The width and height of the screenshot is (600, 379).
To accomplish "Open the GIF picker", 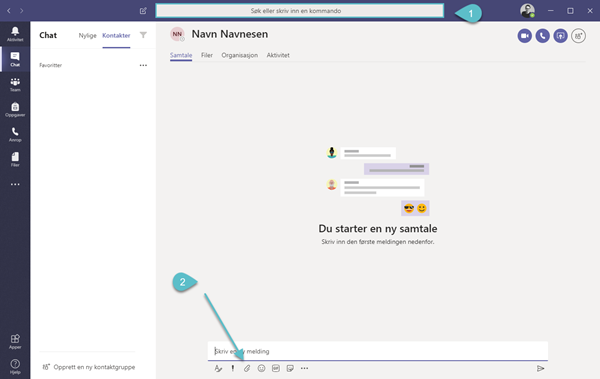I will click(276, 368).
